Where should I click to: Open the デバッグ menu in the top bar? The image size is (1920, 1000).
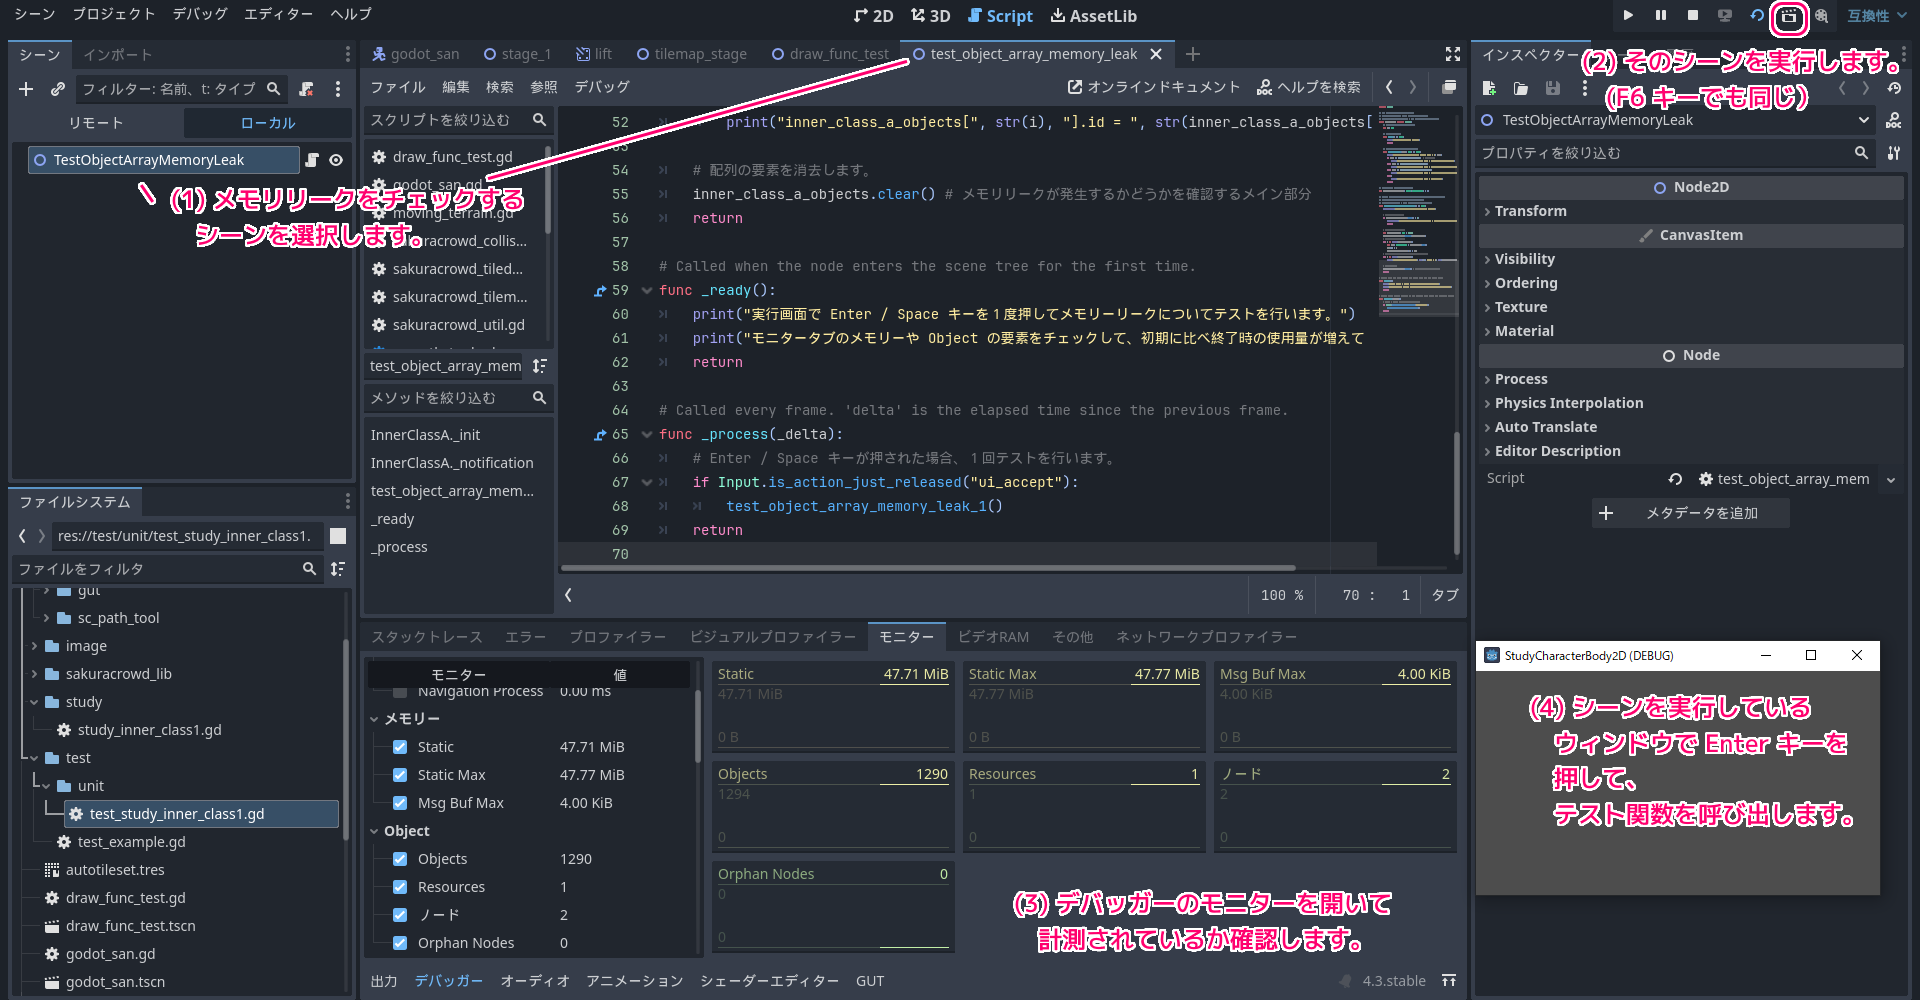pyautogui.click(x=200, y=14)
